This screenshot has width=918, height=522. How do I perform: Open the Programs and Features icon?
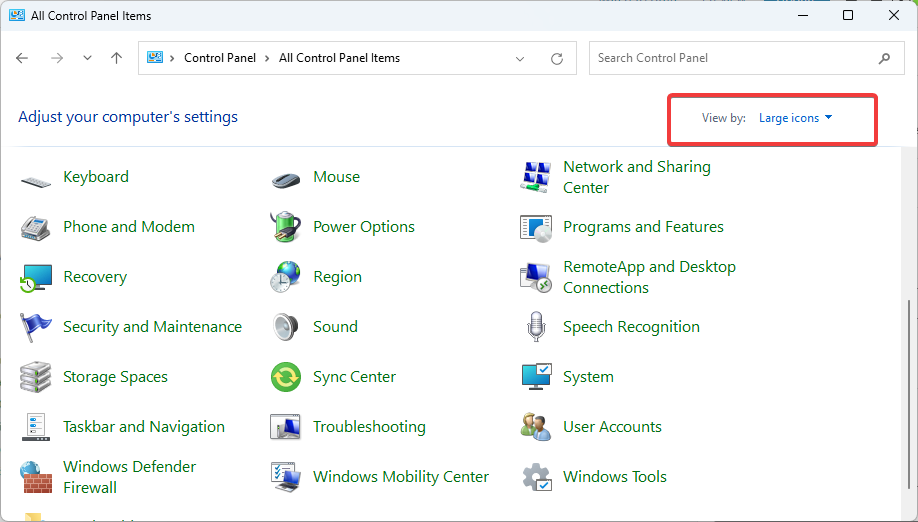point(535,228)
